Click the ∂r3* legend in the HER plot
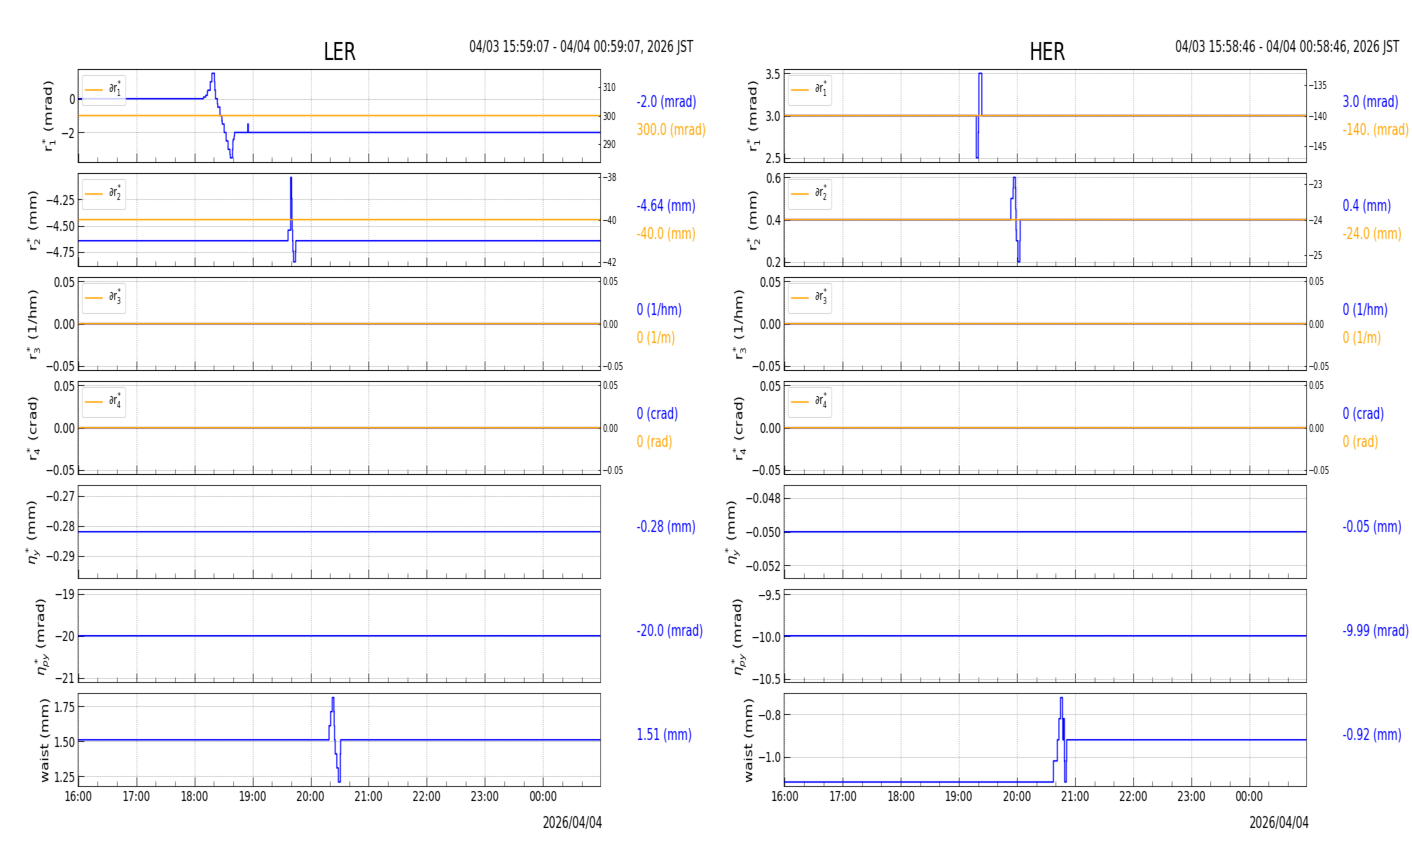 pos(810,298)
